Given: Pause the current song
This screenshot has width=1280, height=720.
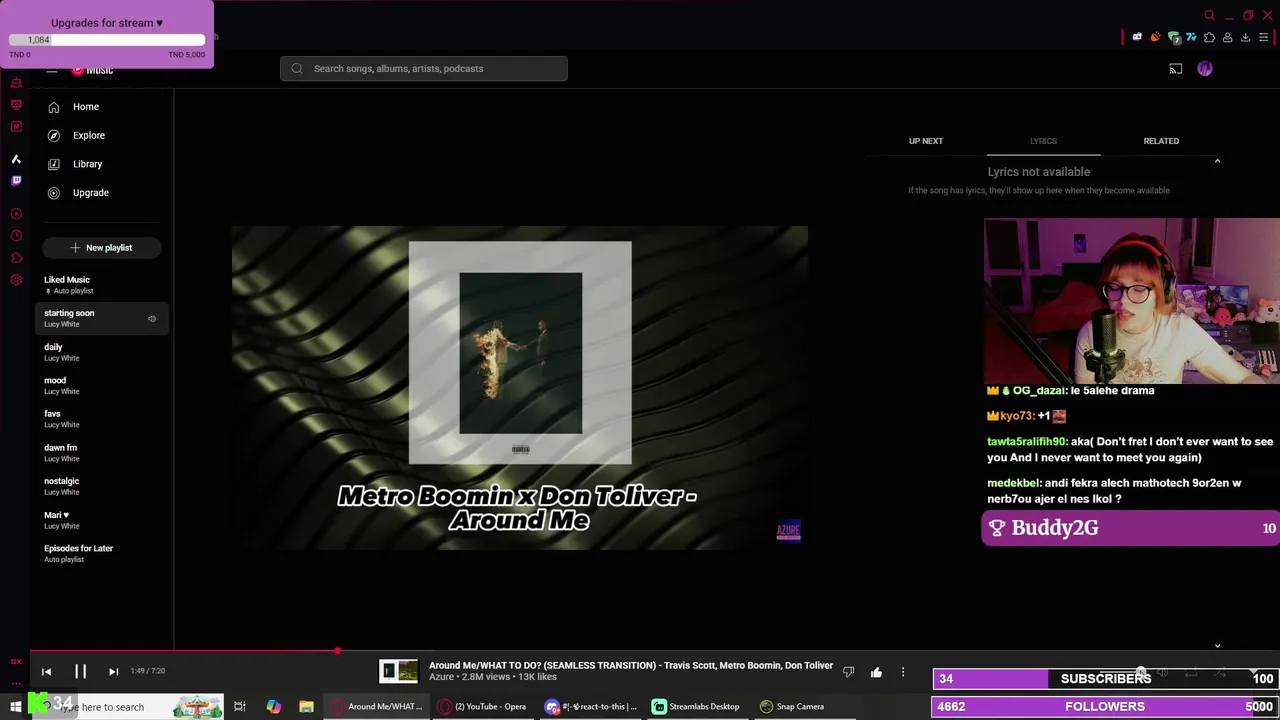Looking at the screenshot, I should coord(80,672).
